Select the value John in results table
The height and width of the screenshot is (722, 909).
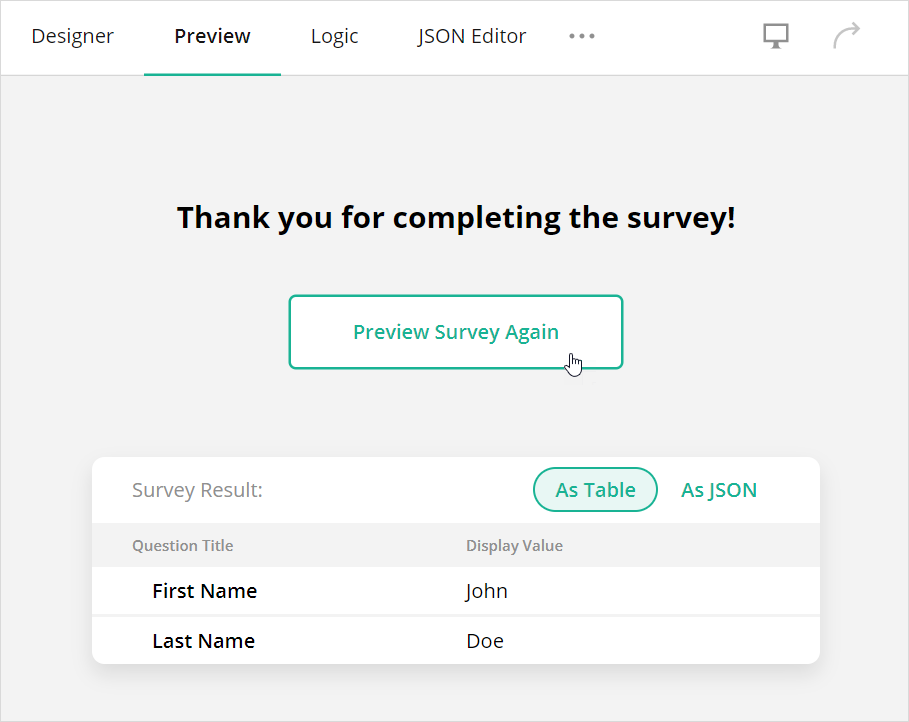[487, 591]
